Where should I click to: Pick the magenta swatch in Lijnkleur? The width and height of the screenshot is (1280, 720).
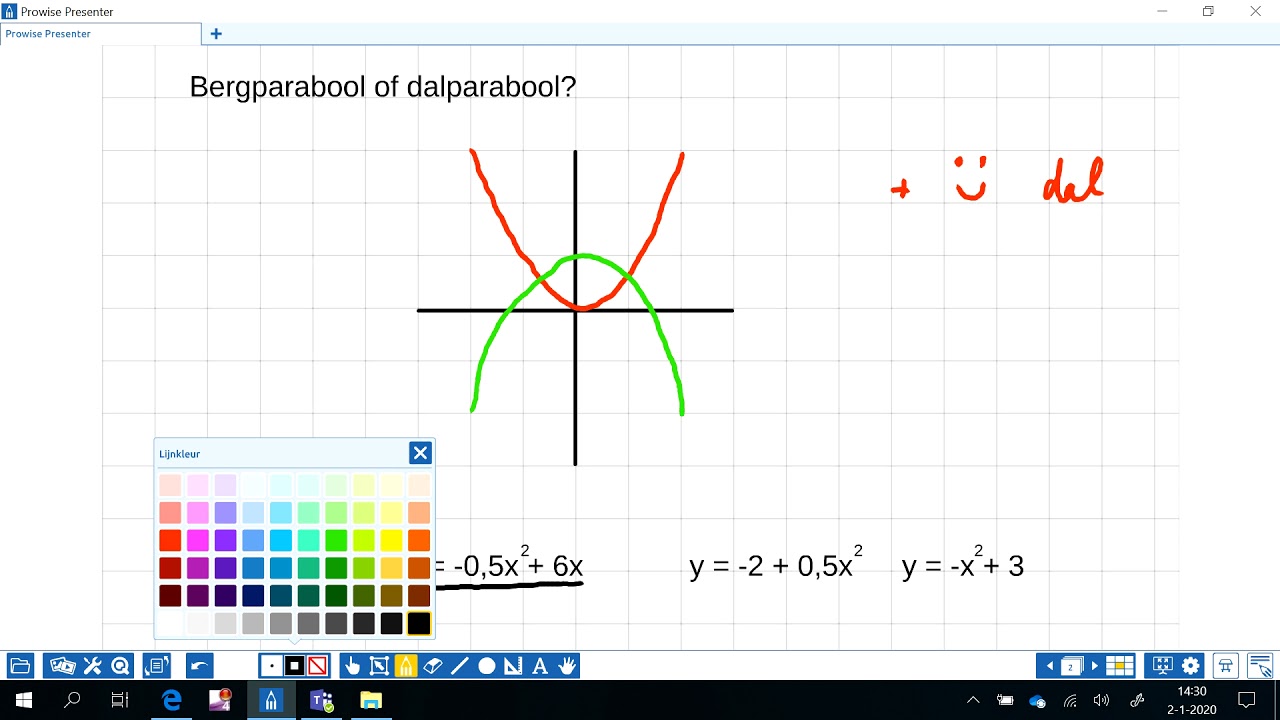(x=198, y=540)
